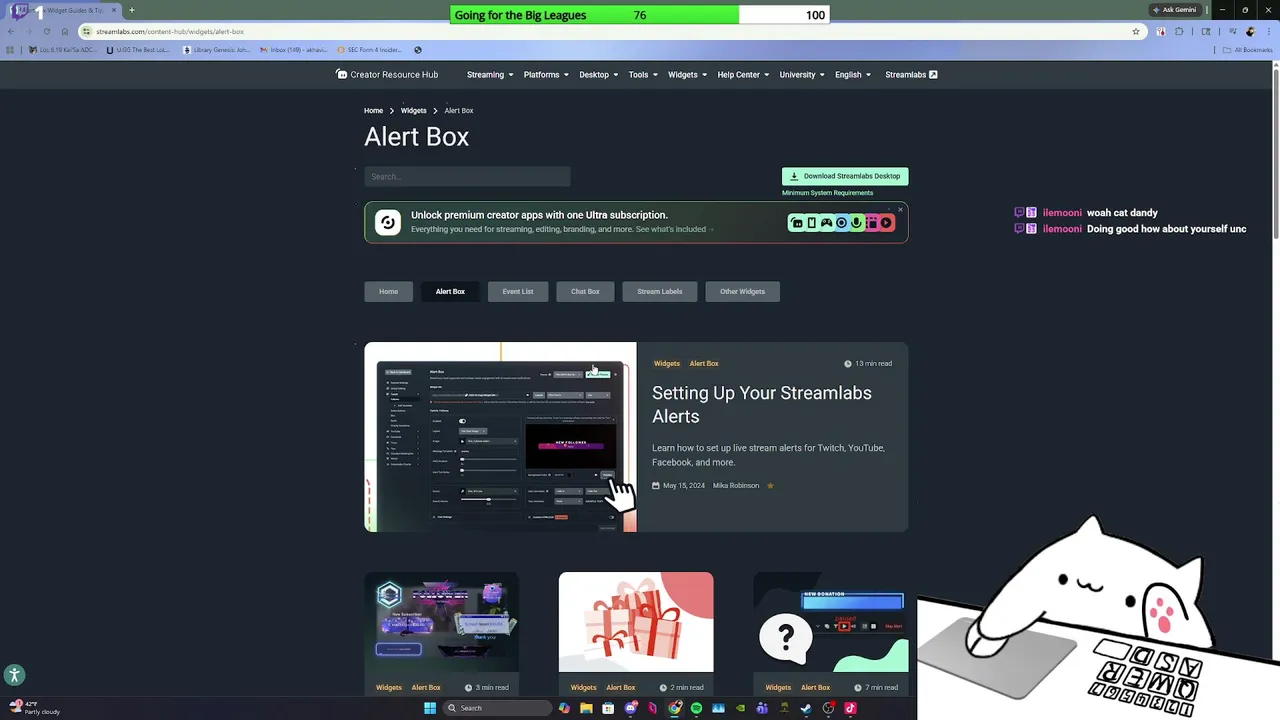Viewport: 1280px width, 720px height.
Task: Open the gift boxes article thumbnail
Action: point(636,622)
